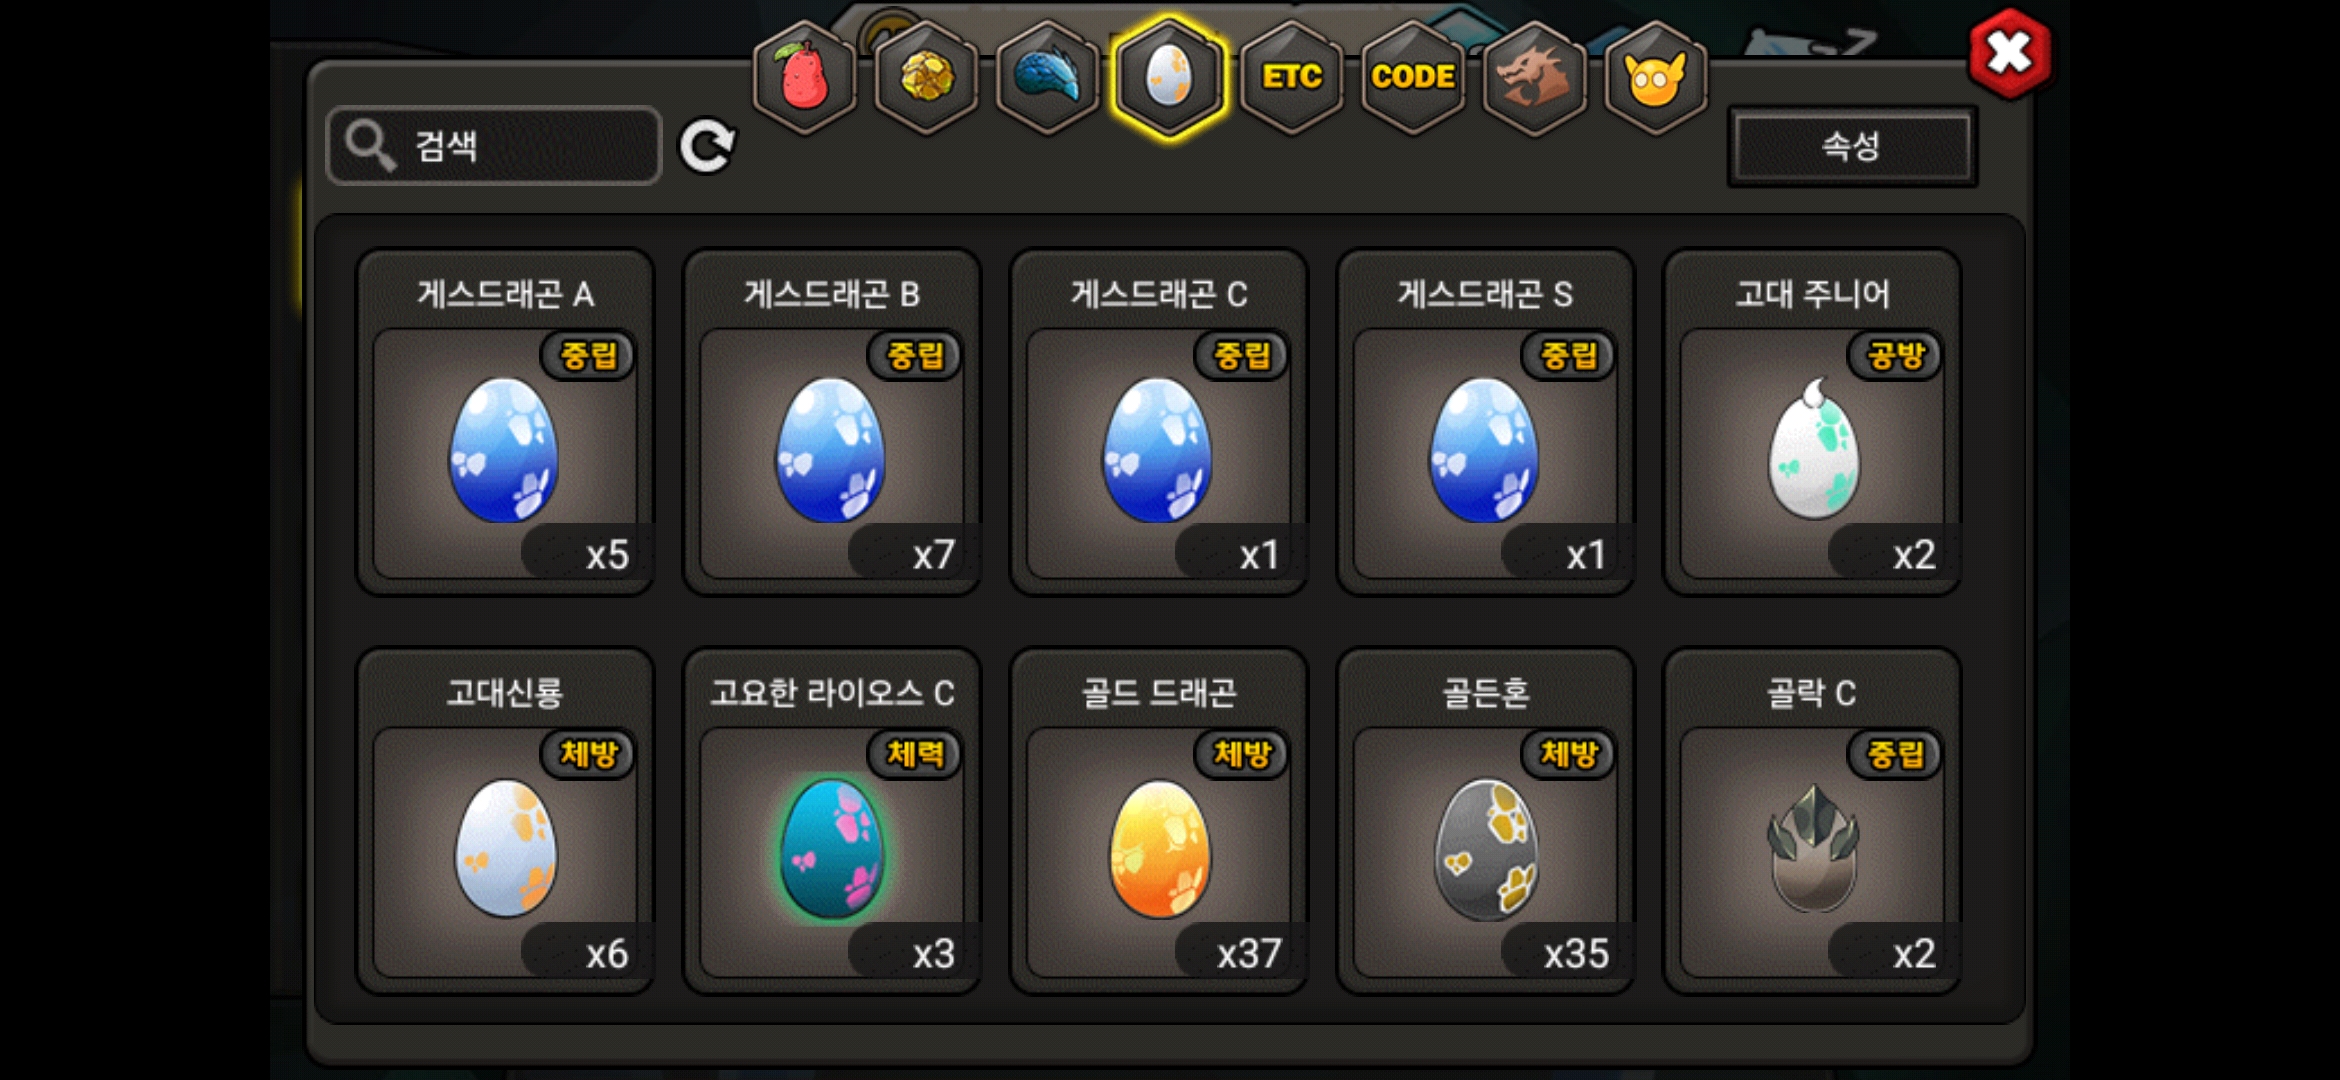
Task: Open the fruit food category tab
Action: (805, 77)
